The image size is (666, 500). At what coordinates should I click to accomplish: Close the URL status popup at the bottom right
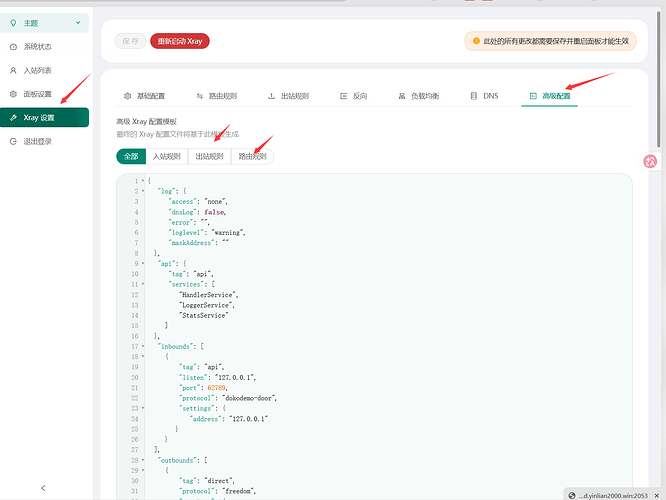pyautogui.click(x=656, y=496)
